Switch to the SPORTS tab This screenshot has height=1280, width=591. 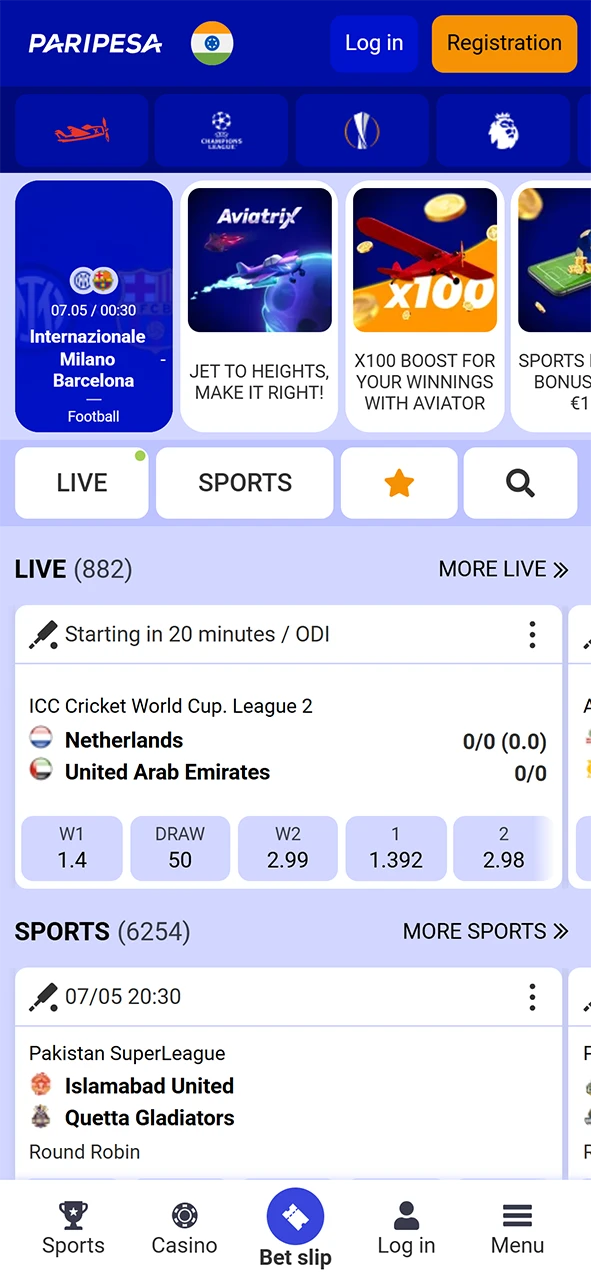pyautogui.click(x=244, y=482)
